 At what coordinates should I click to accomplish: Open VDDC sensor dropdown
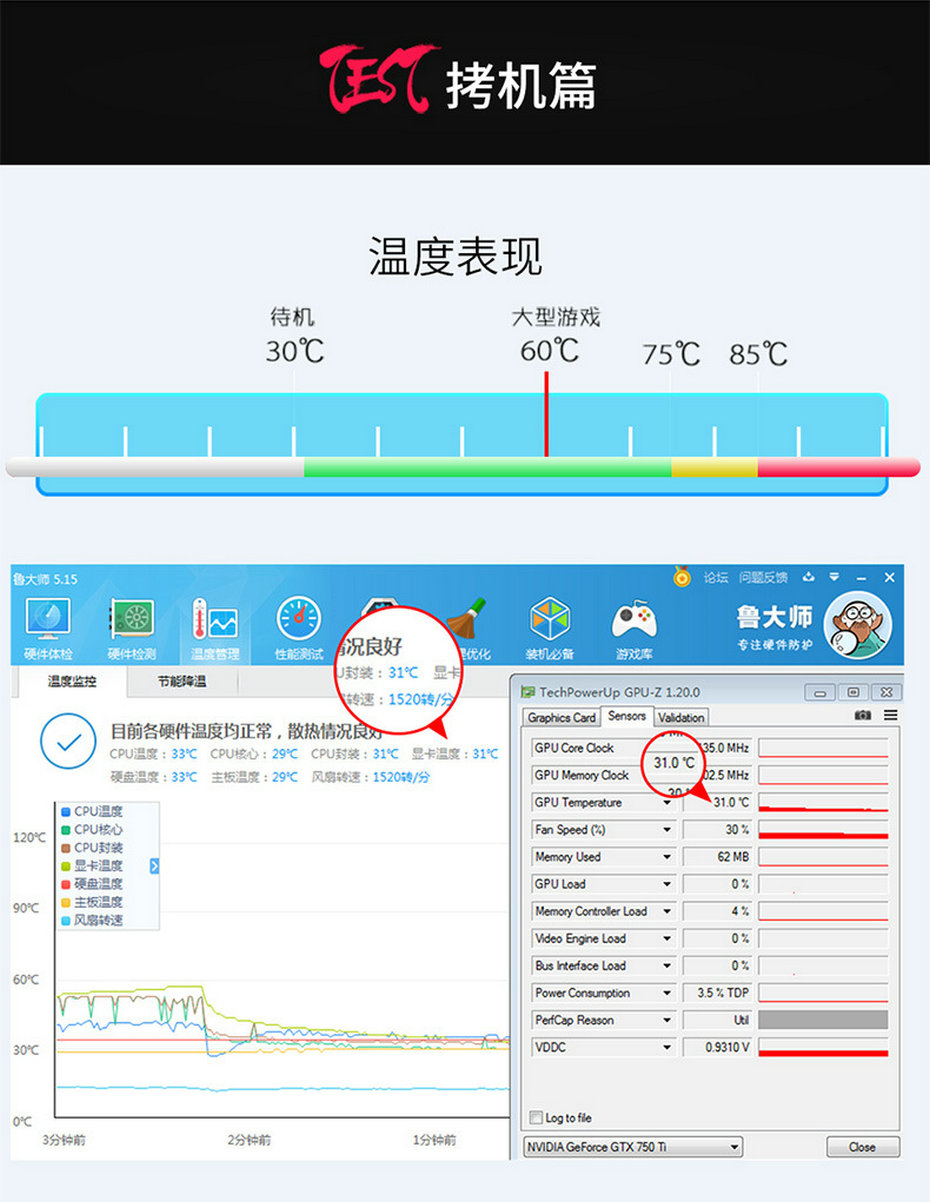667,1048
